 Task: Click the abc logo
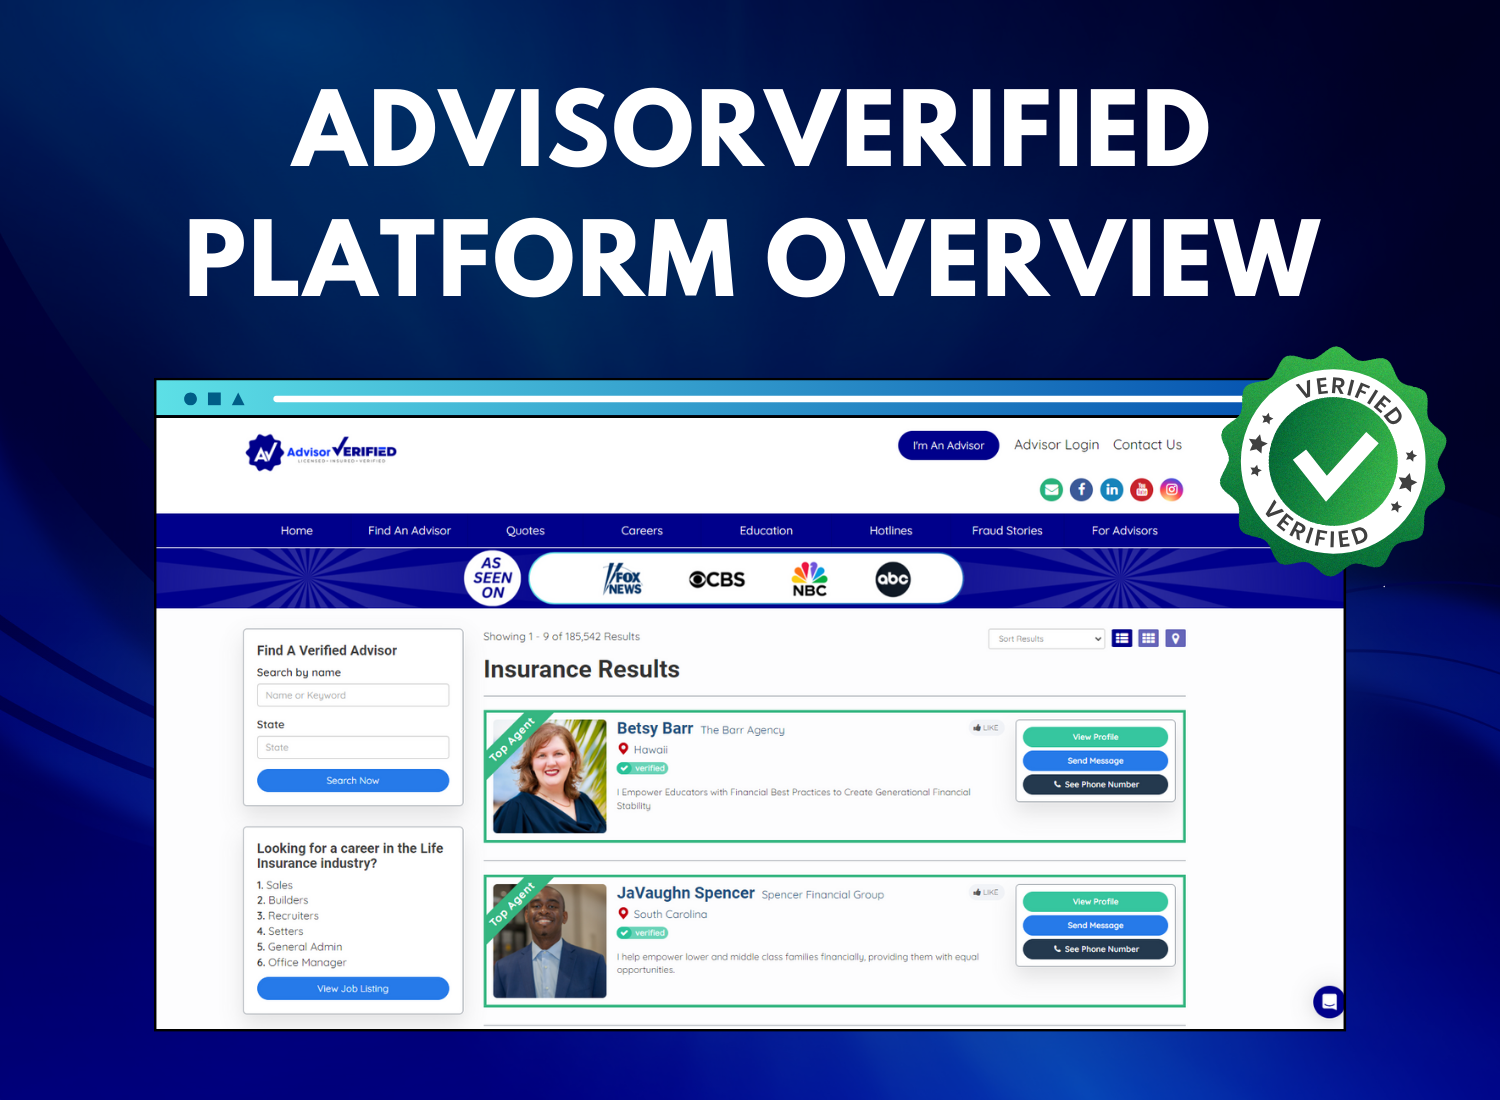[x=893, y=579]
